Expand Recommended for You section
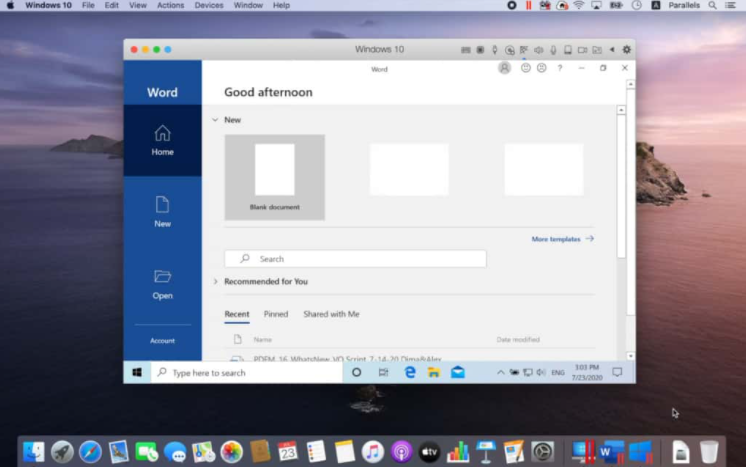Viewport: 746px width, 467px height. (216, 282)
